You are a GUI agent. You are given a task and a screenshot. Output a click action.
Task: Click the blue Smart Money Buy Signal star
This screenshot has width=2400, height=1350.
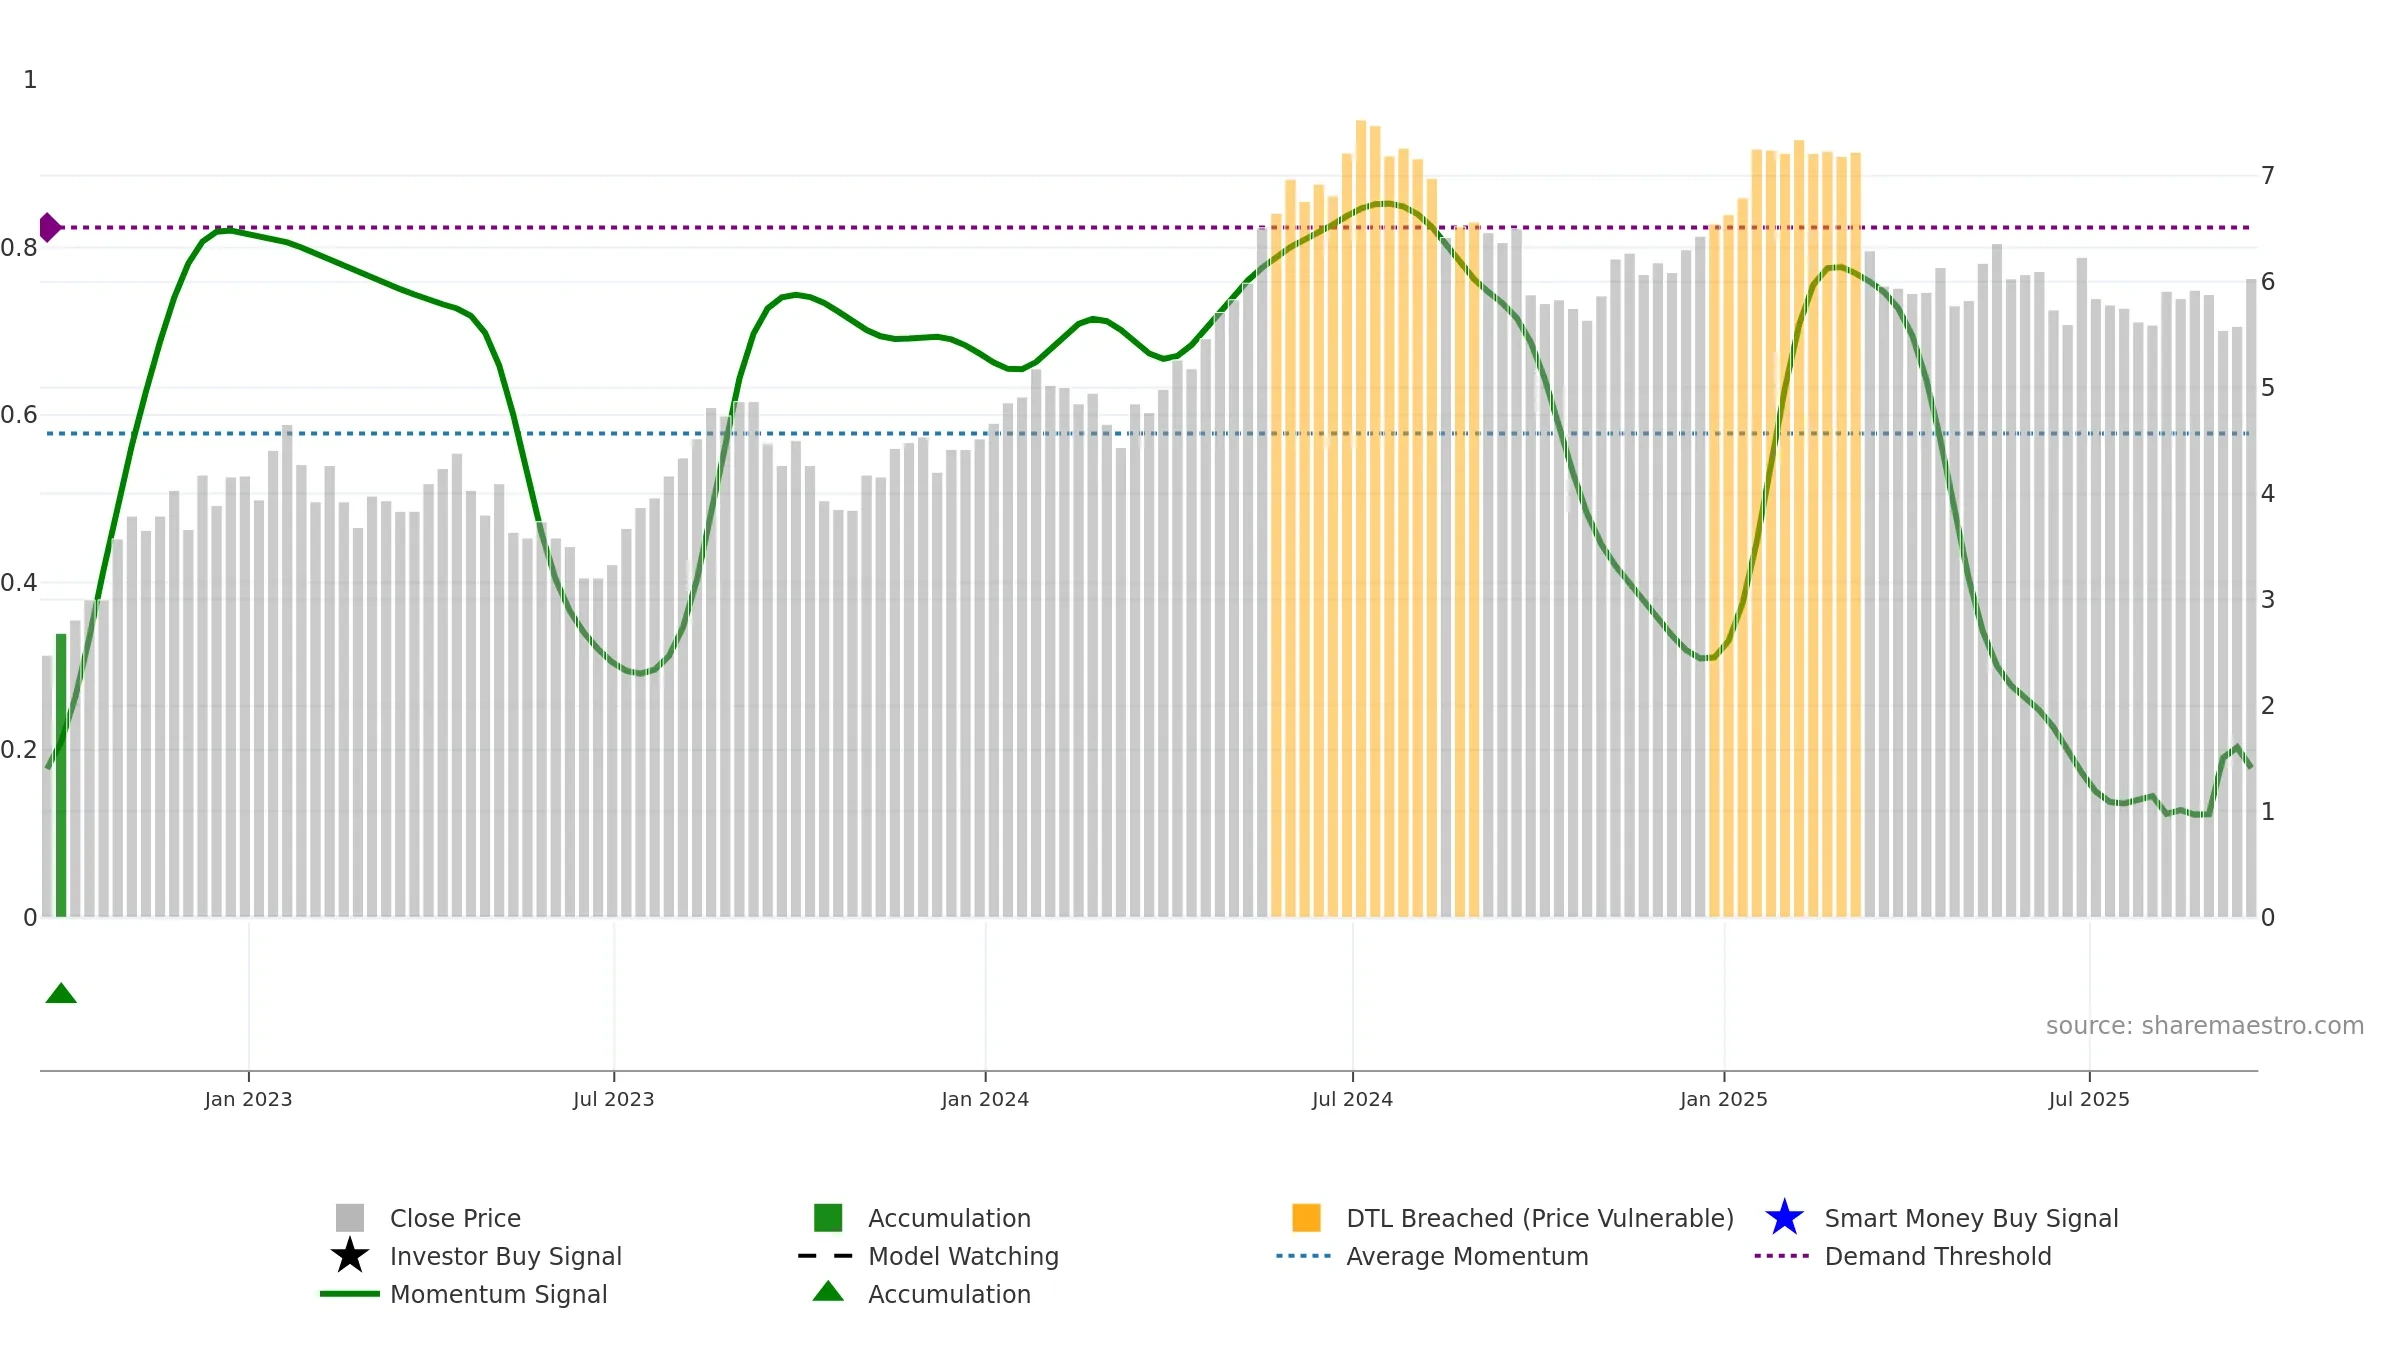[1785, 1218]
